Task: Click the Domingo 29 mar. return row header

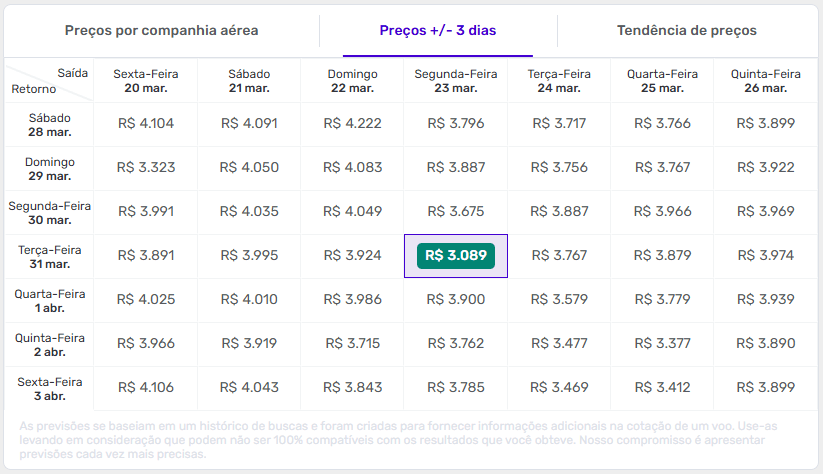Action: [49, 169]
